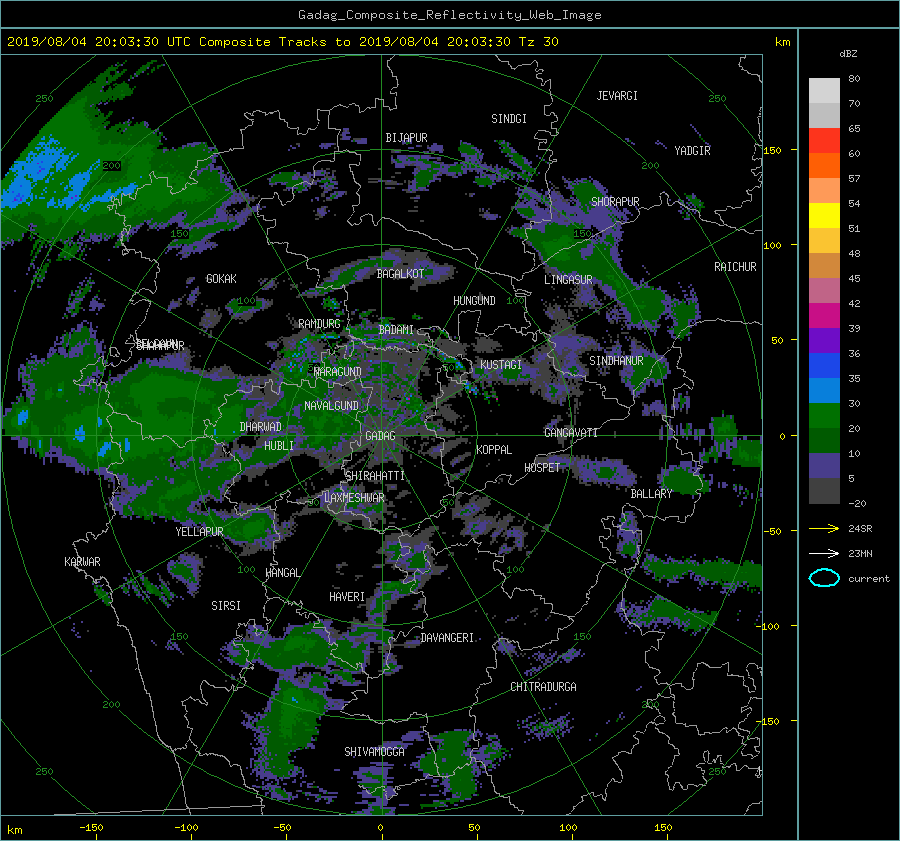Click the '-100' right axis tick label

(769, 626)
